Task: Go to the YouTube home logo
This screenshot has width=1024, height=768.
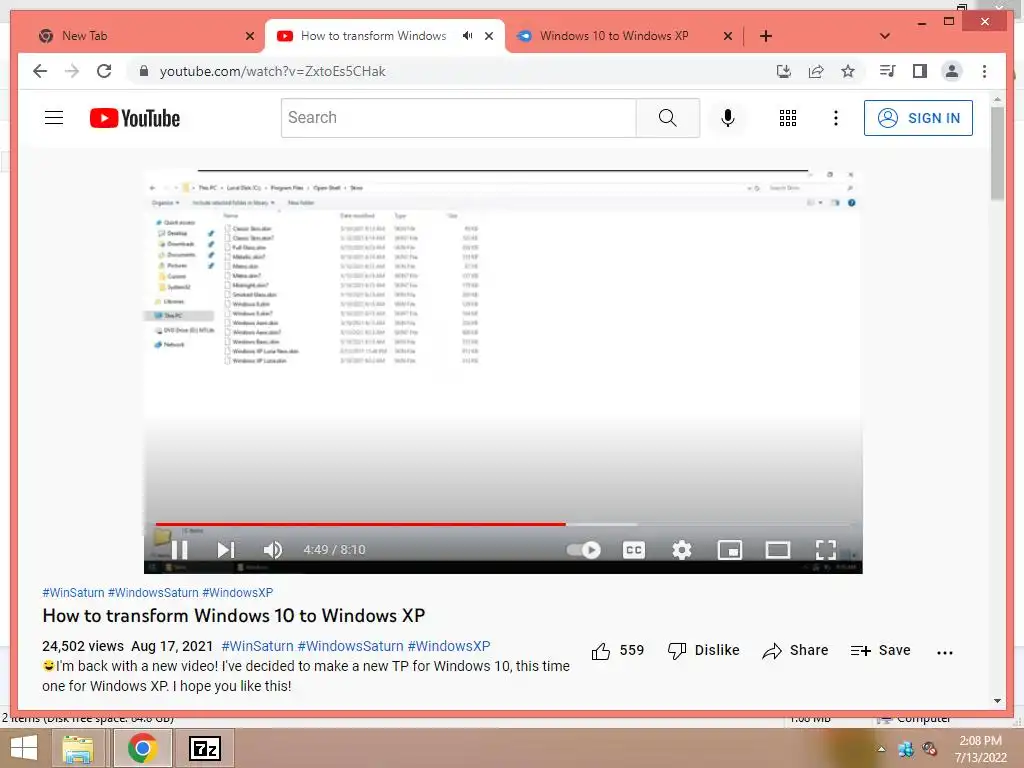Action: [x=135, y=118]
